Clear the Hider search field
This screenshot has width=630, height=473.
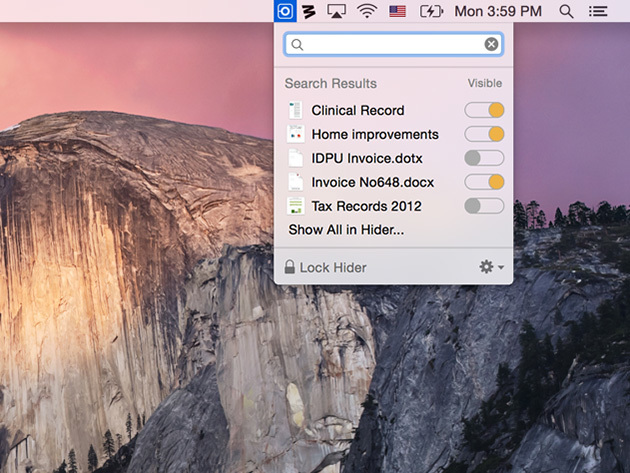click(491, 44)
